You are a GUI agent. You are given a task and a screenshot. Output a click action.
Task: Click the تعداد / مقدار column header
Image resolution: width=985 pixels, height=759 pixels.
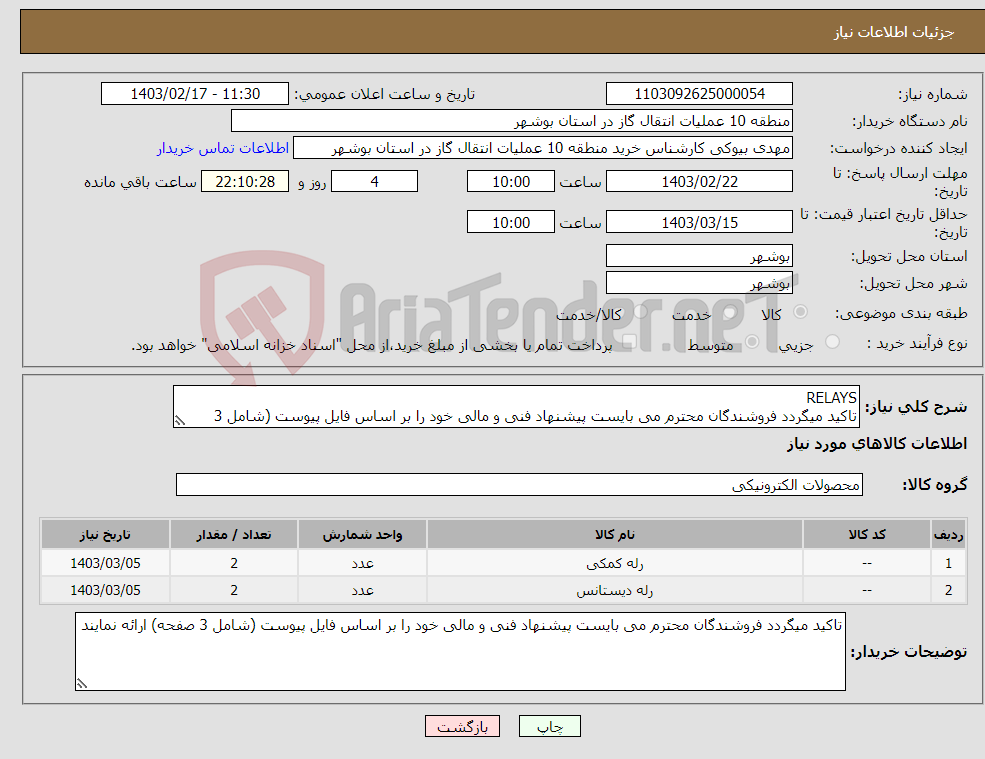pyautogui.click(x=234, y=535)
